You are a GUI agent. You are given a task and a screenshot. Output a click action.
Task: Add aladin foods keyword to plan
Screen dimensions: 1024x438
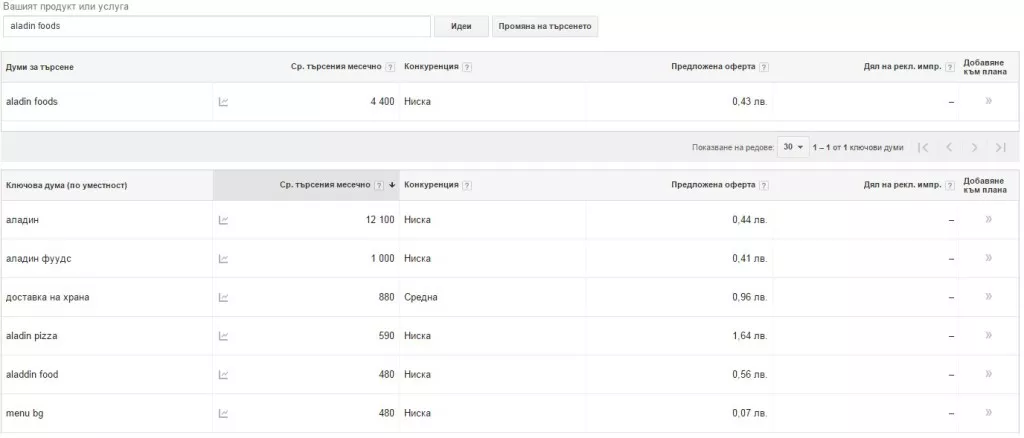(x=989, y=101)
